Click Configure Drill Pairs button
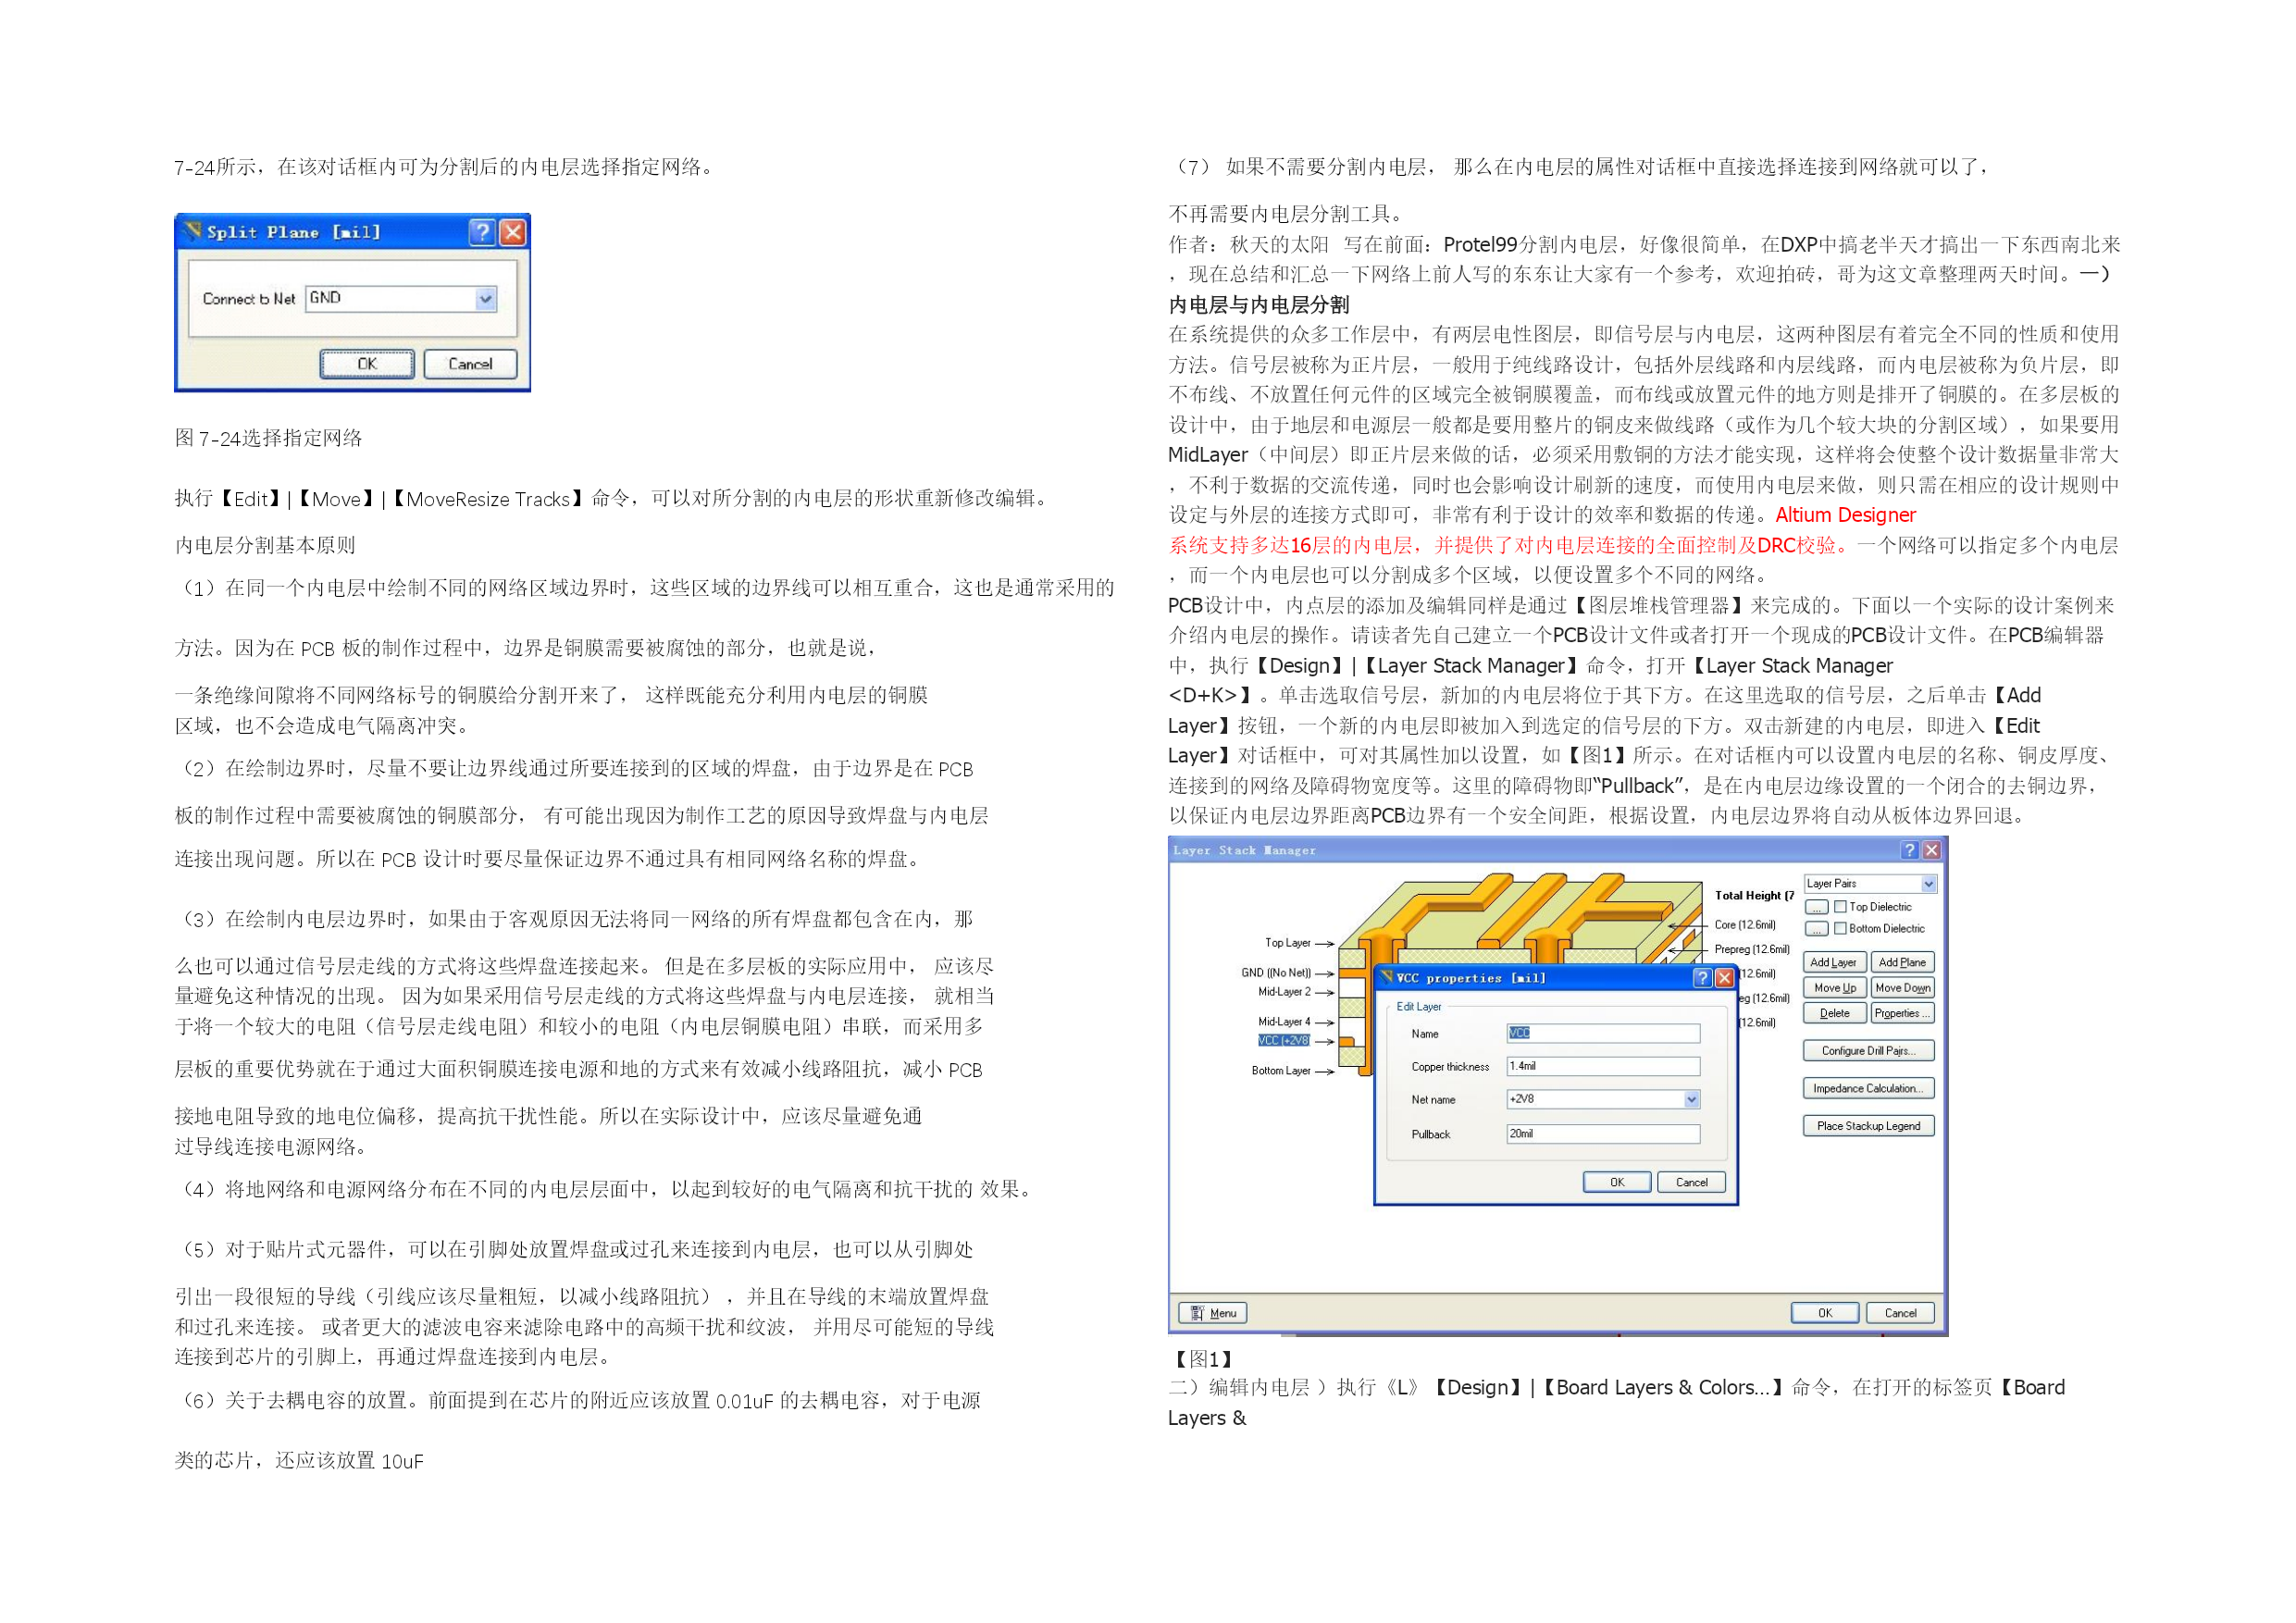The width and height of the screenshot is (2296, 1623). coord(1868,1051)
